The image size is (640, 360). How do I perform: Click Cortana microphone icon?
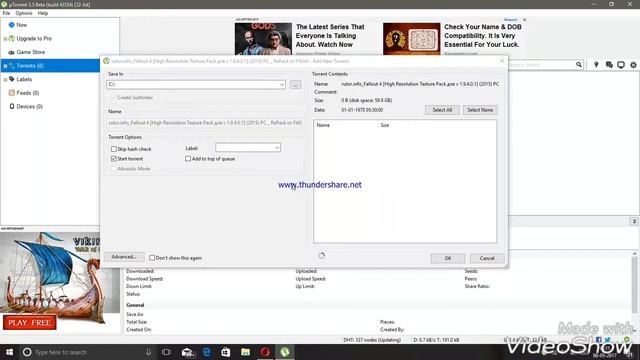pyautogui.click(x=148, y=352)
